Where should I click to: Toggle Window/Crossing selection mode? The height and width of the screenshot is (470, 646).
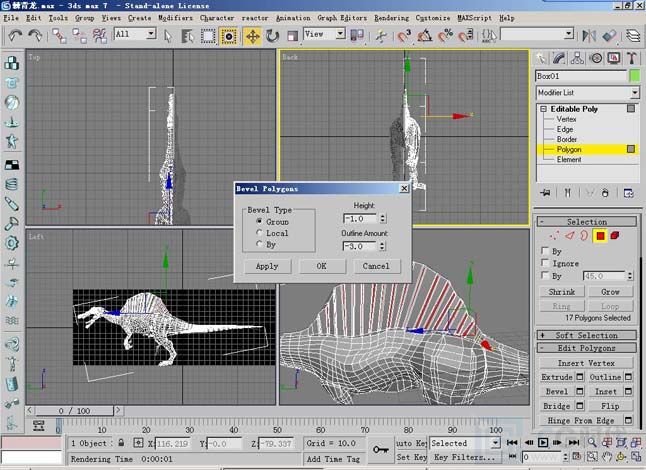tap(229, 36)
